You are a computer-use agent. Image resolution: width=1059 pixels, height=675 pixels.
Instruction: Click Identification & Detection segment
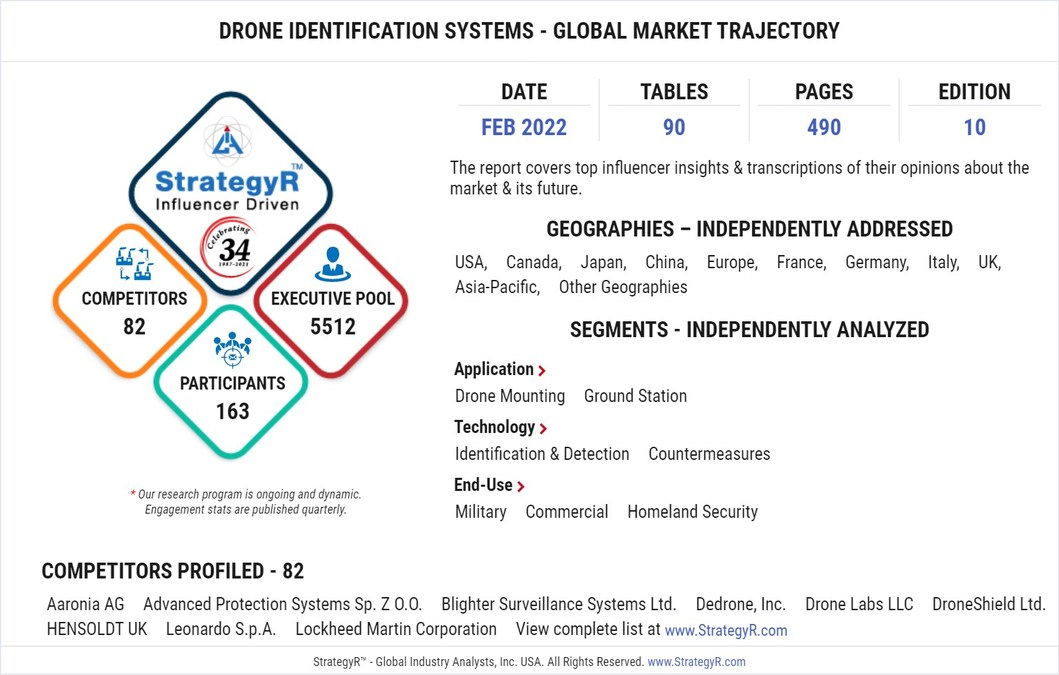click(542, 454)
